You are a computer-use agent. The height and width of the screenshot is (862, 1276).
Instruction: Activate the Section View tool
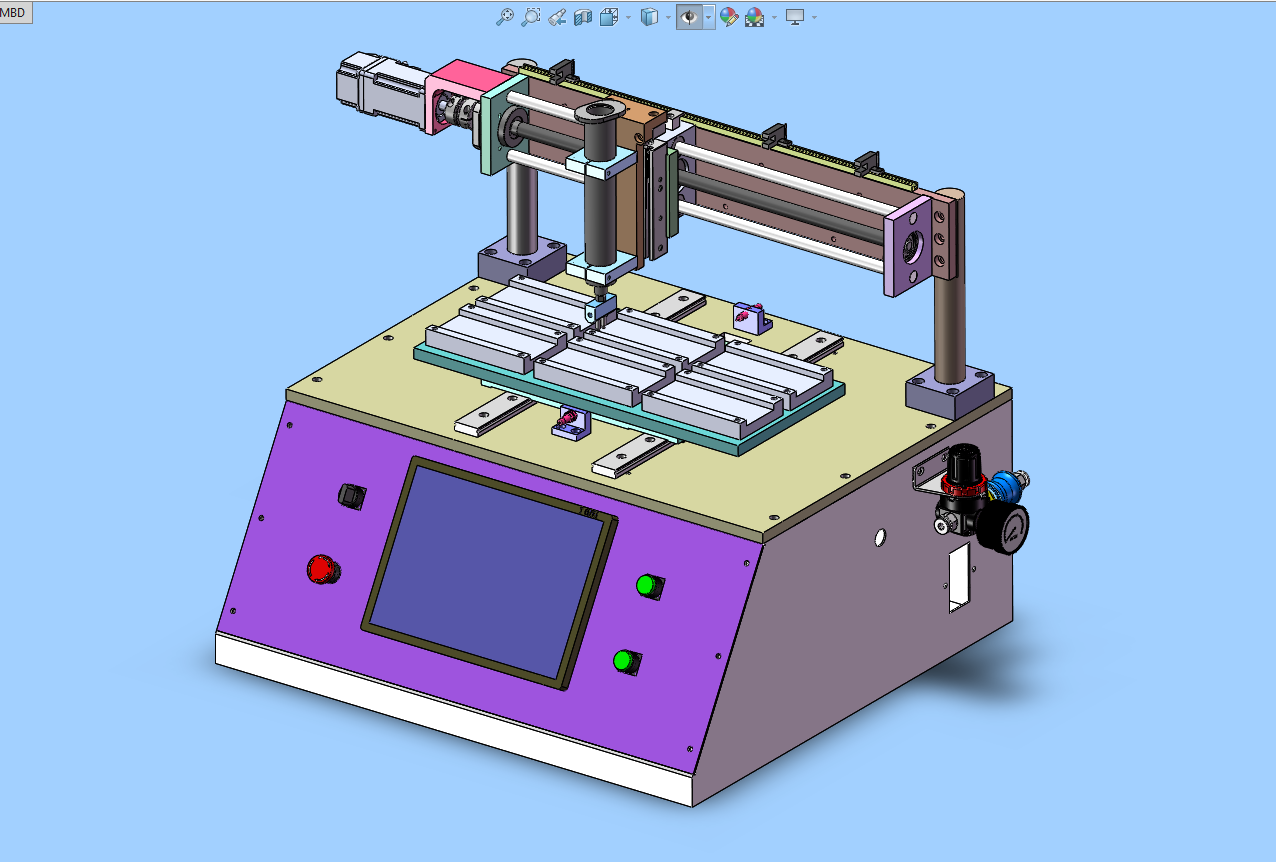pos(583,17)
